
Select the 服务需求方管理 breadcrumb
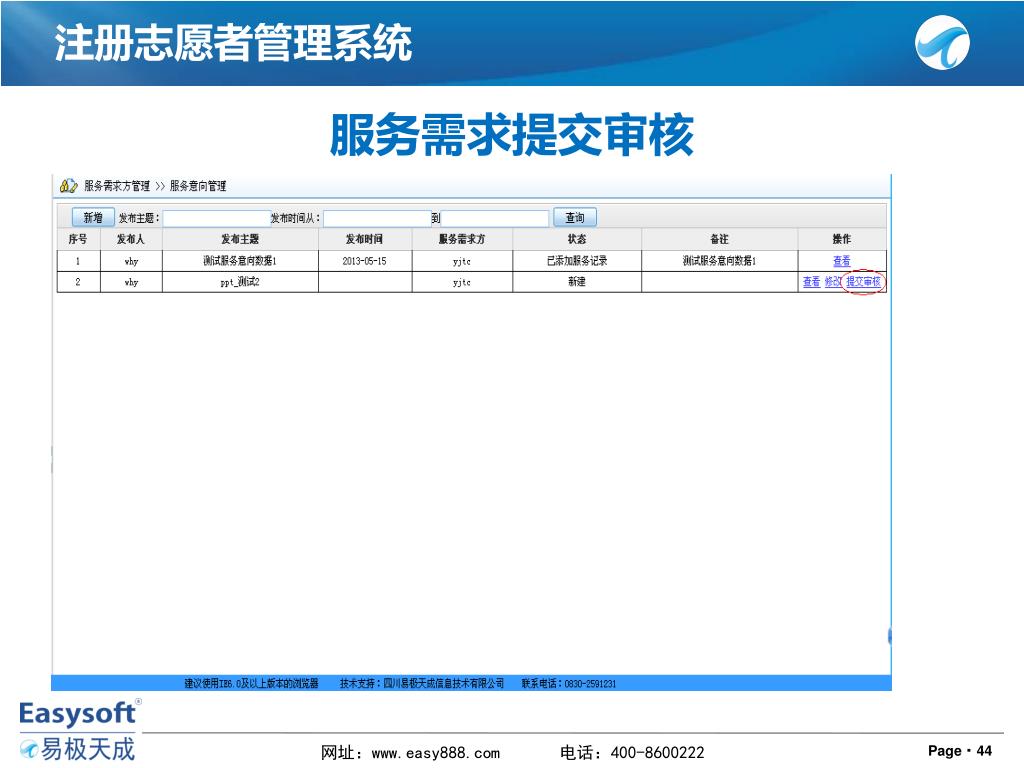point(117,186)
